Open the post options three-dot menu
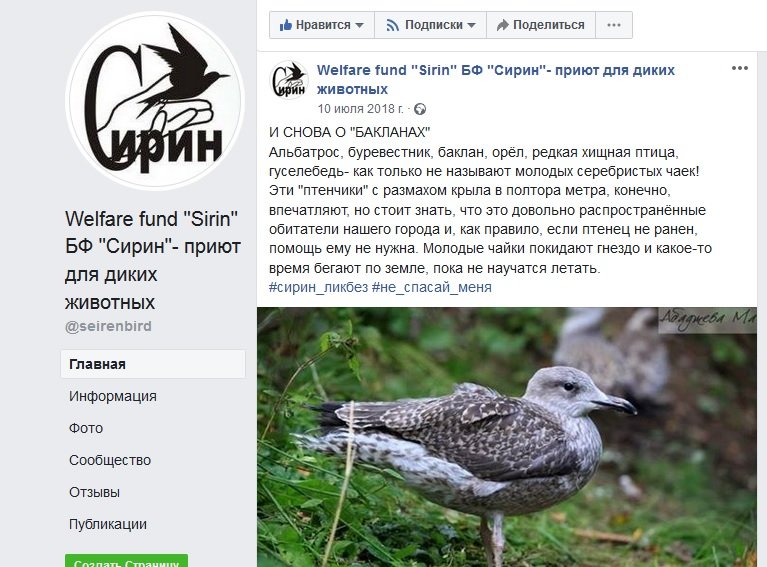Viewport: 767px width, 567px height. [740, 68]
